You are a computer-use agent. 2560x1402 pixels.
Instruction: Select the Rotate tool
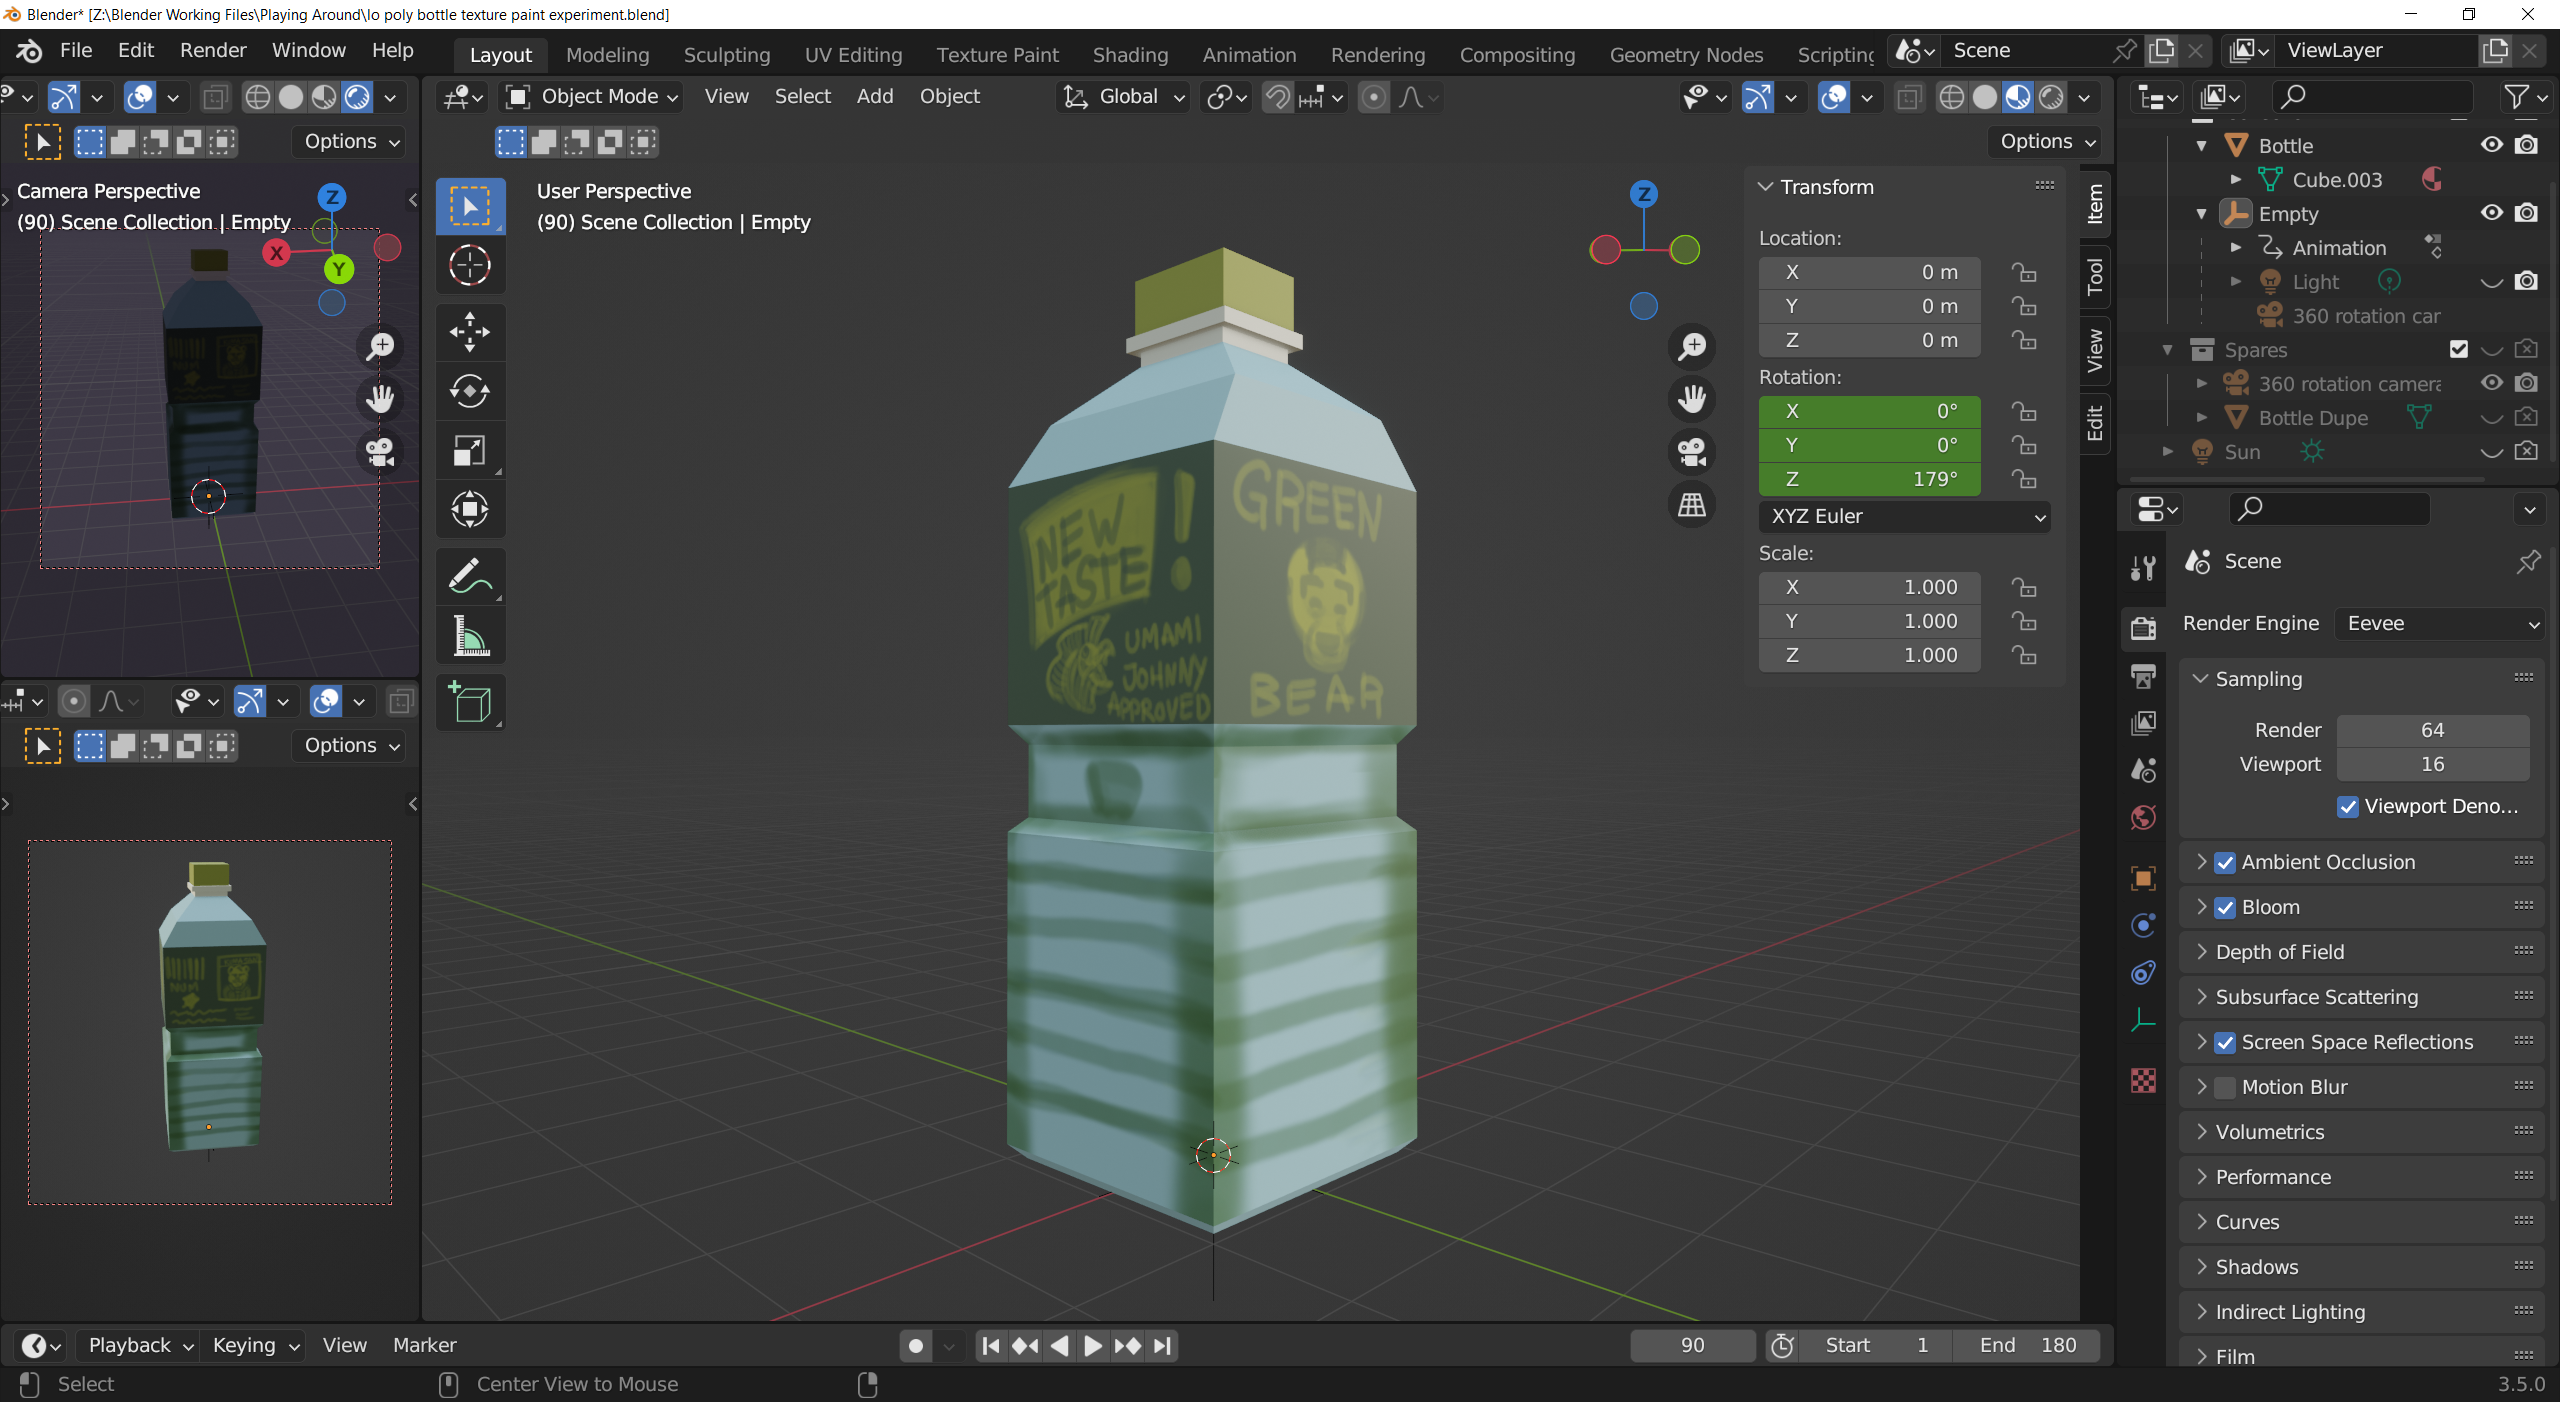[470, 391]
